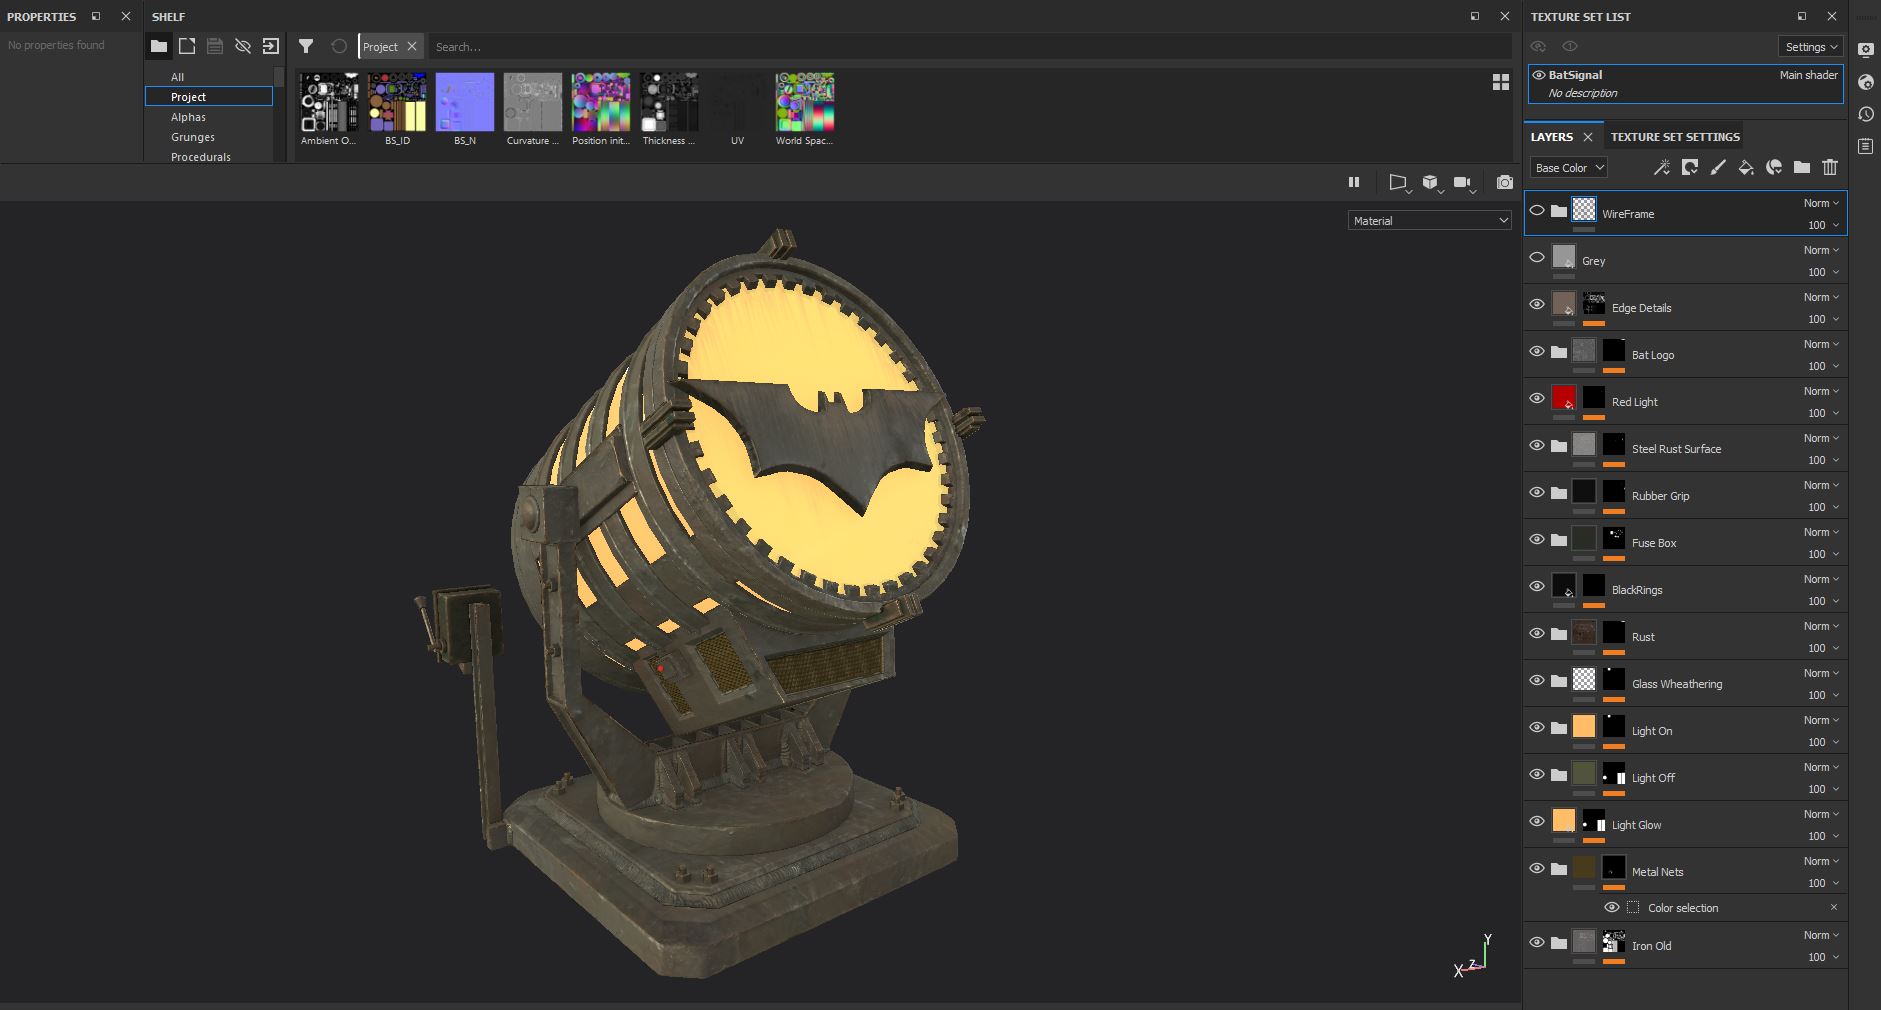Hide the WireFrame layer
The height and width of the screenshot is (1010, 1881).
coord(1537,210)
